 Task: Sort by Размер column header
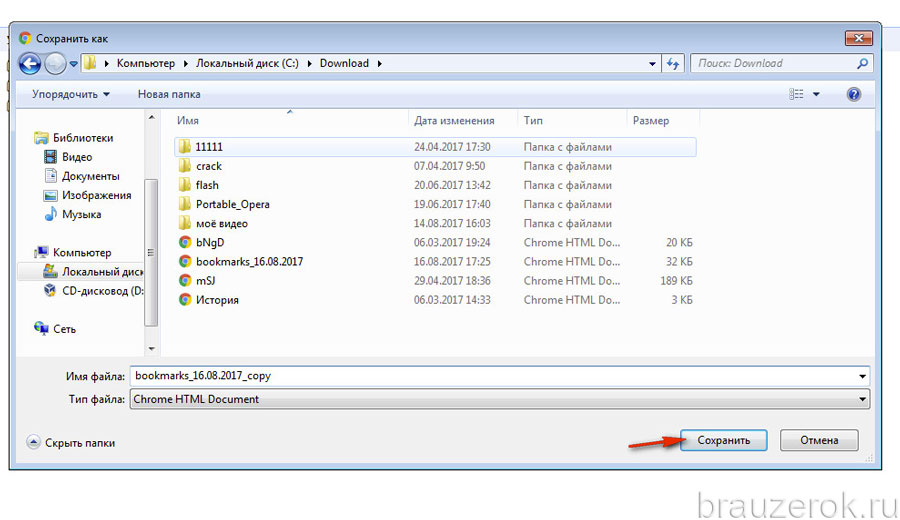(651, 121)
